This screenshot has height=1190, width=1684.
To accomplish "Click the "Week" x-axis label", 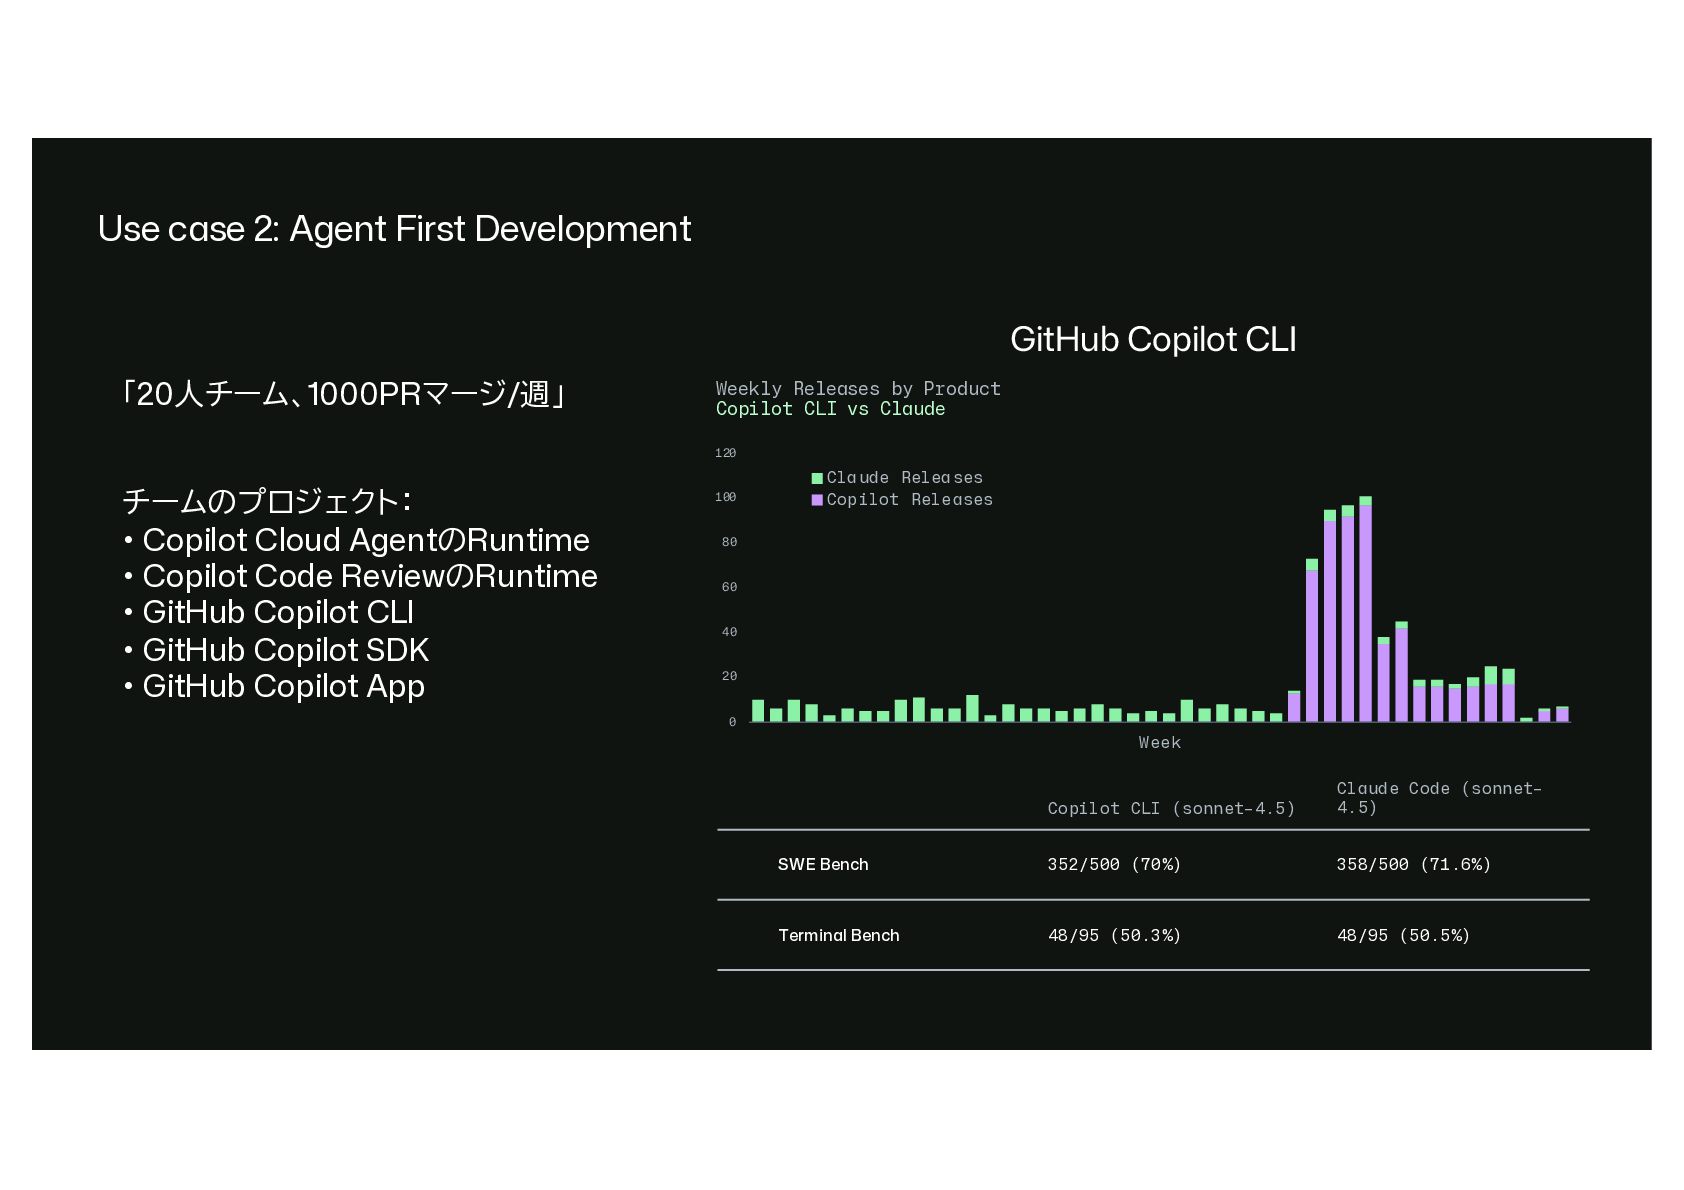I will click(1160, 743).
